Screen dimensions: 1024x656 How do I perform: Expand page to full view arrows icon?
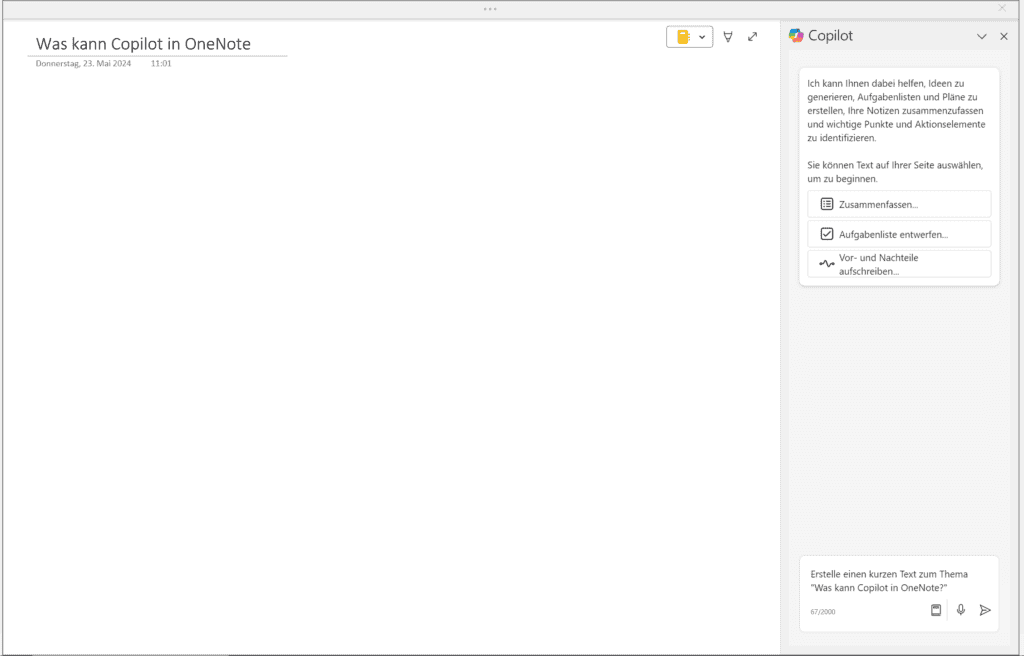tap(752, 37)
